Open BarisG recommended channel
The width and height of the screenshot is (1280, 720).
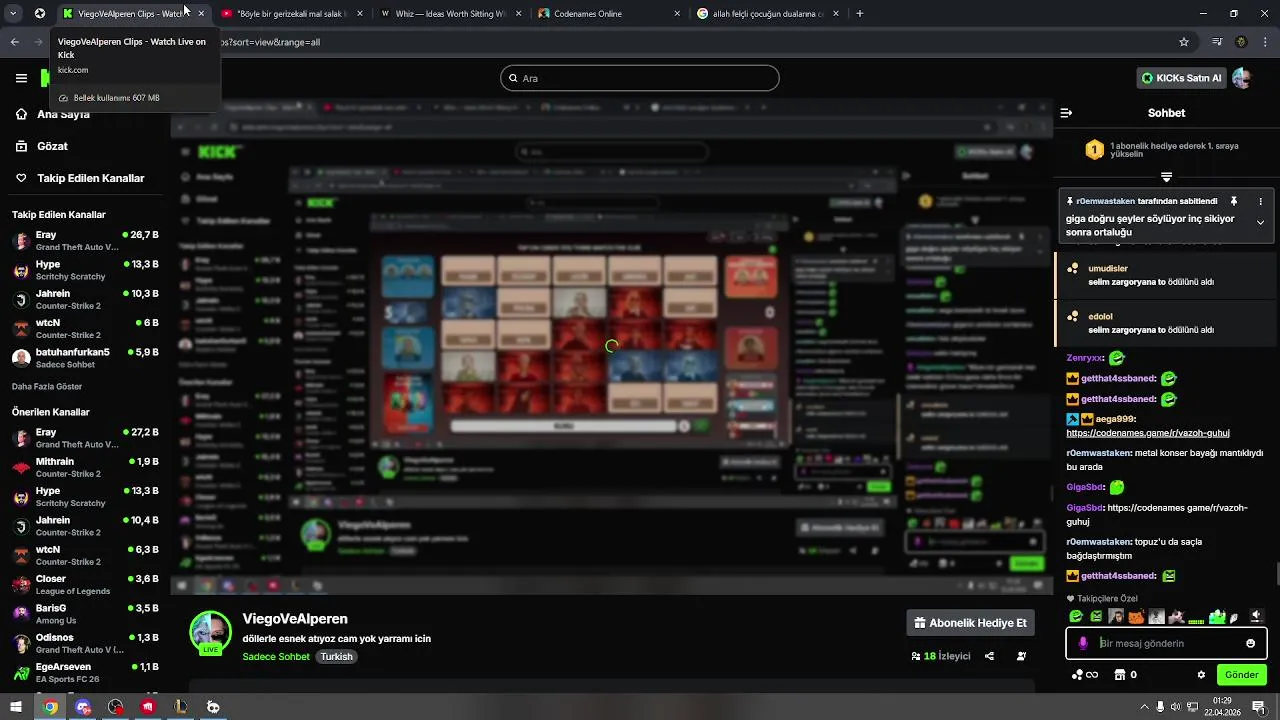coord(85,614)
